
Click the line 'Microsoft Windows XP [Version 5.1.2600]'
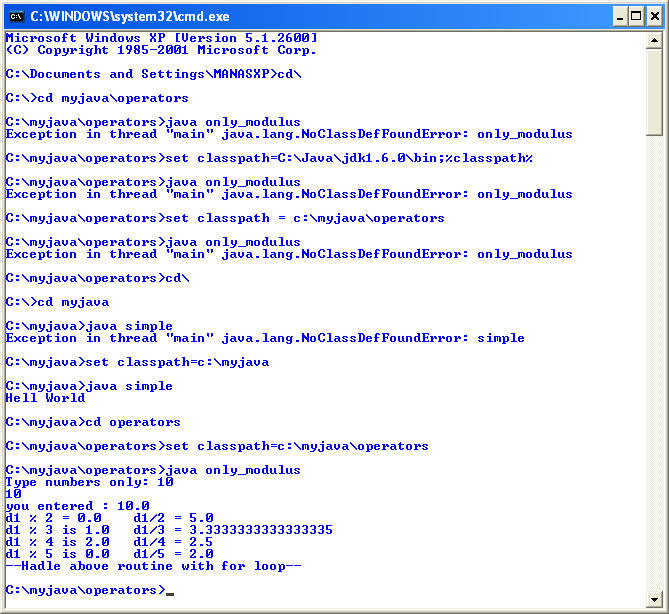[161, 38]
